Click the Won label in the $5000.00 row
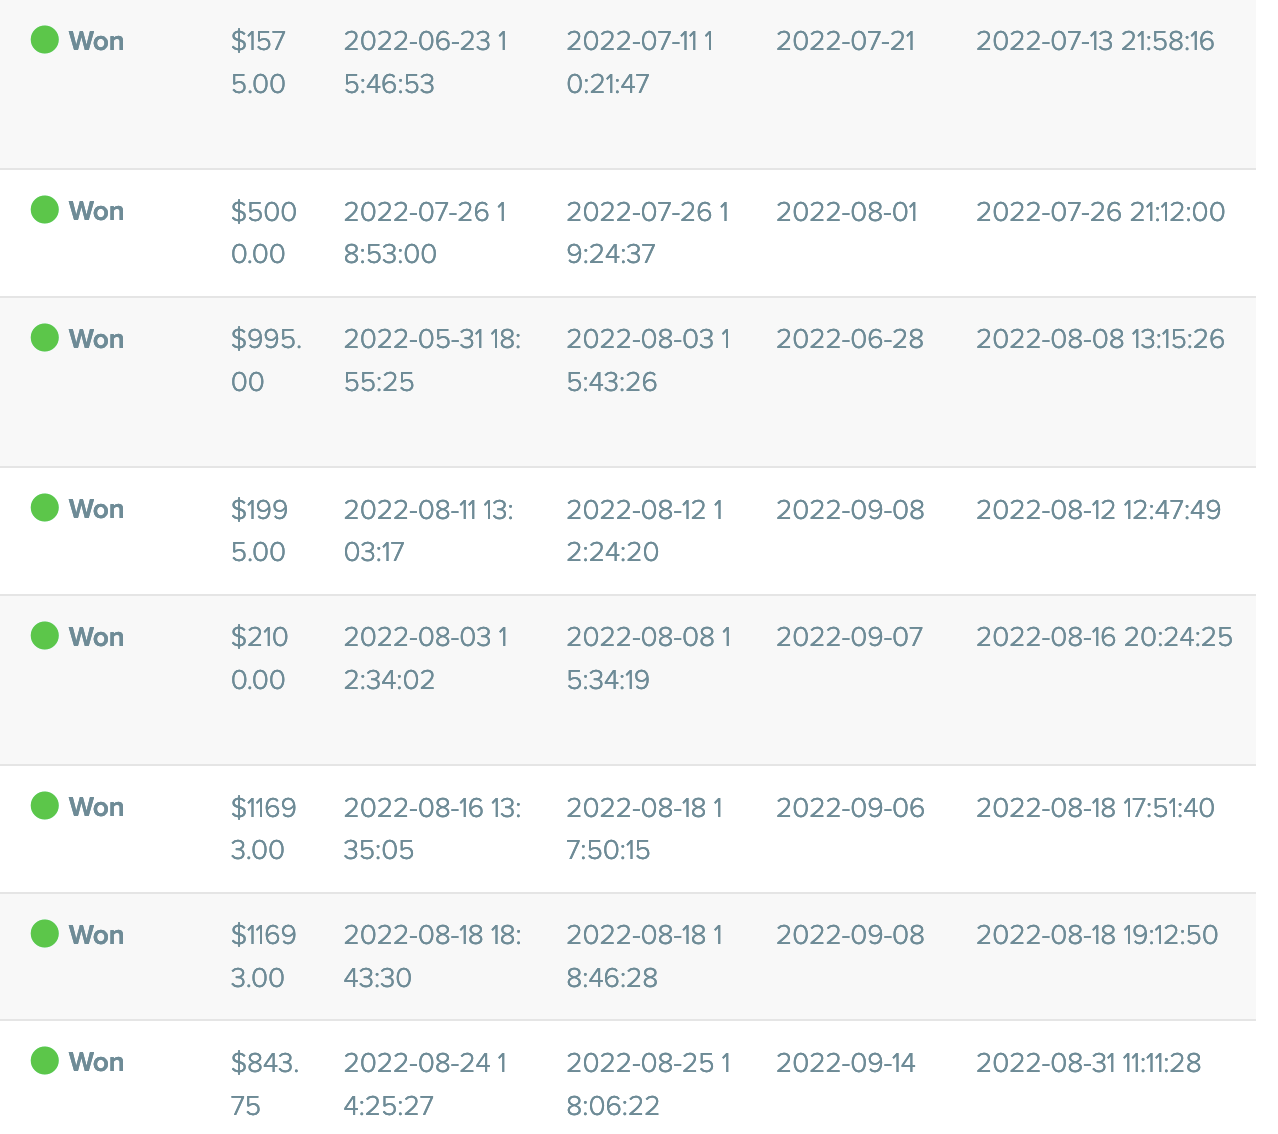 (x=96, y=211)
